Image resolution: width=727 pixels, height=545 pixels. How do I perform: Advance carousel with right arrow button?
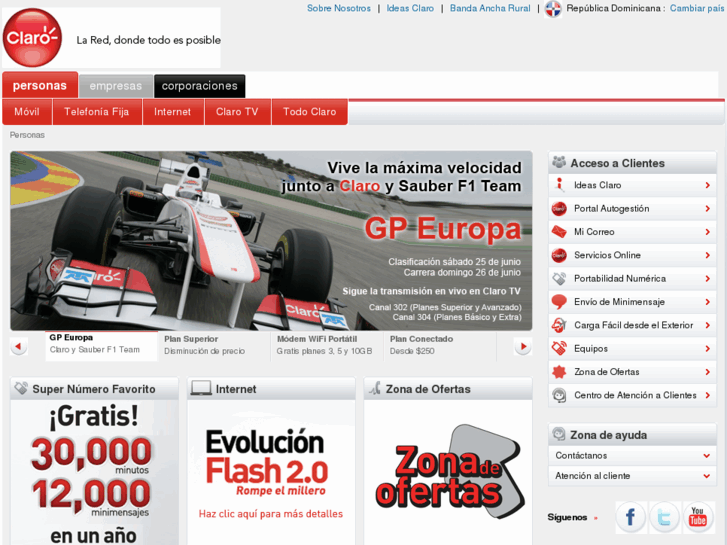tap(523, 346)
